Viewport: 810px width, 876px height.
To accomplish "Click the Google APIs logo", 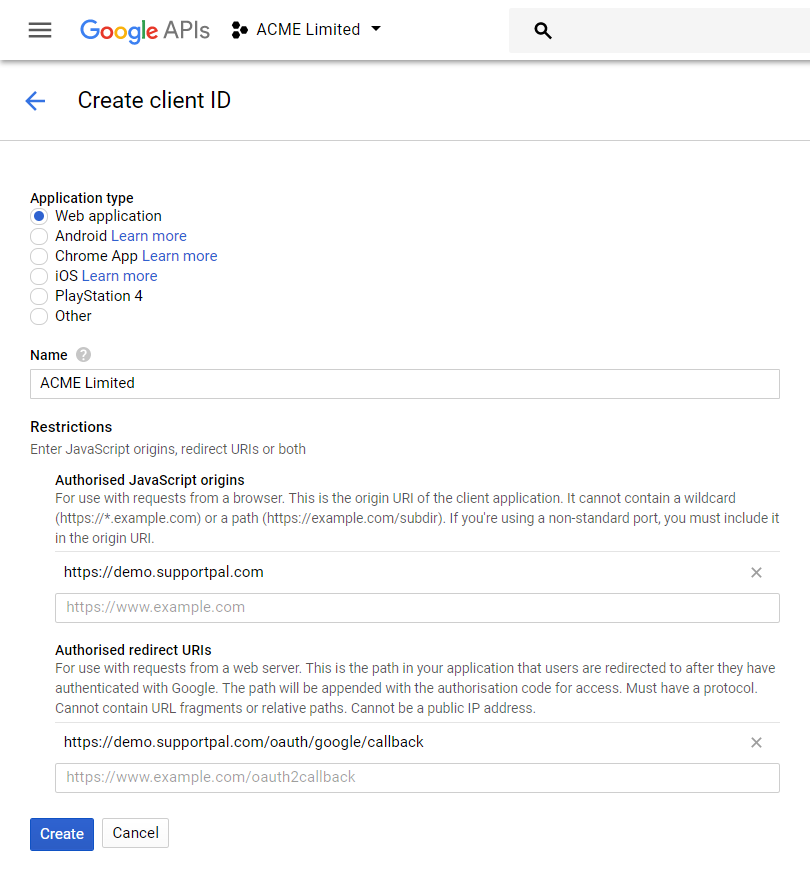I will (145, 30).
